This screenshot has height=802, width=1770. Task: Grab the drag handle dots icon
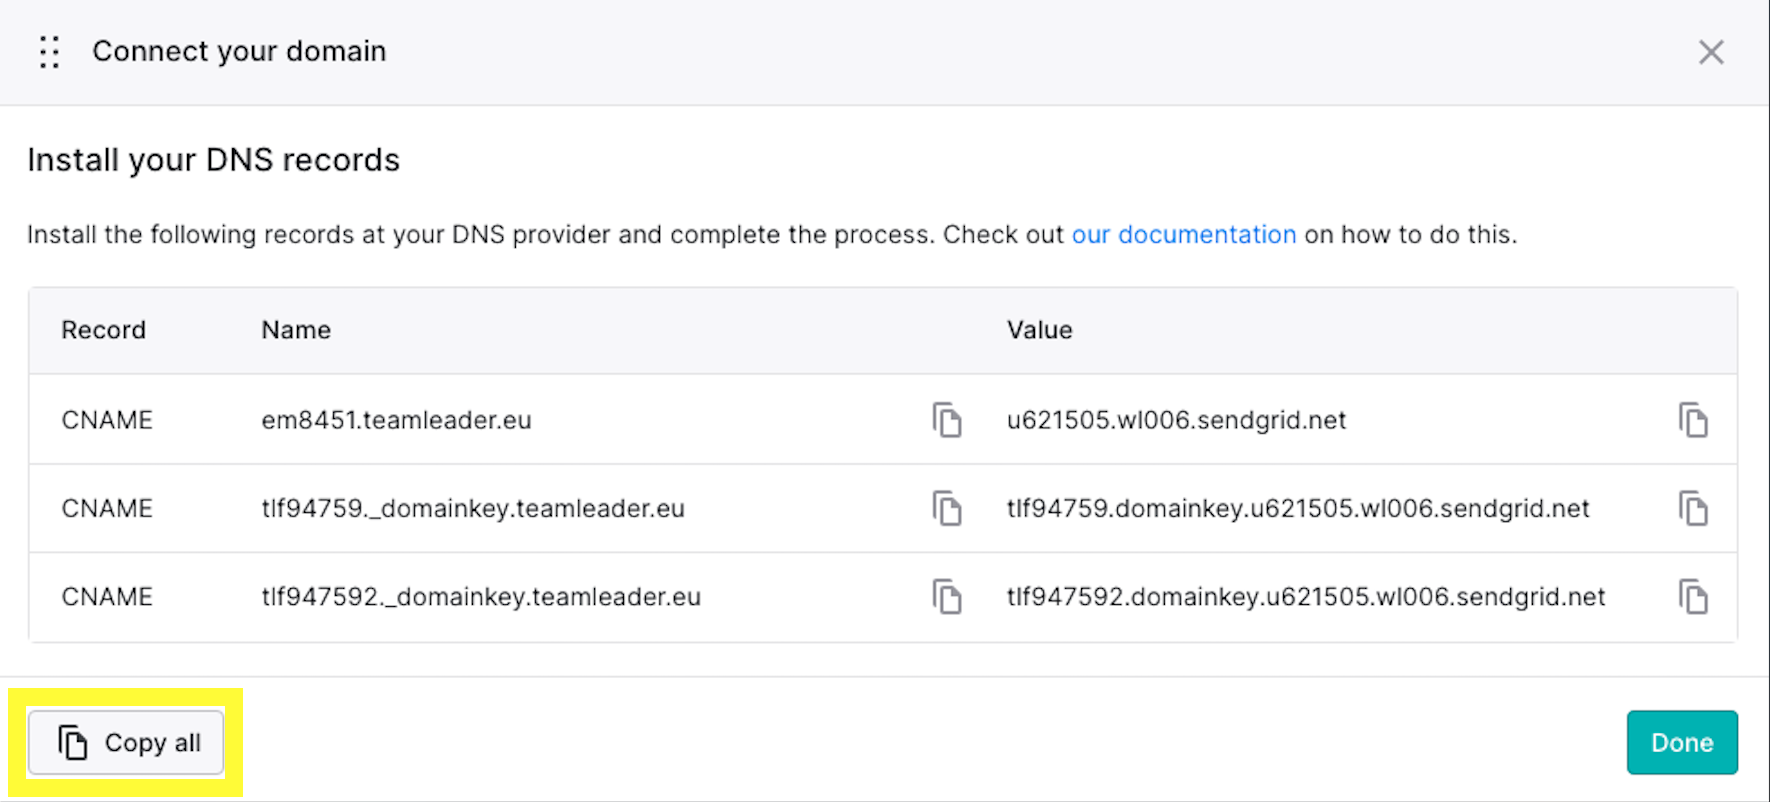click(x=50, y=52)
